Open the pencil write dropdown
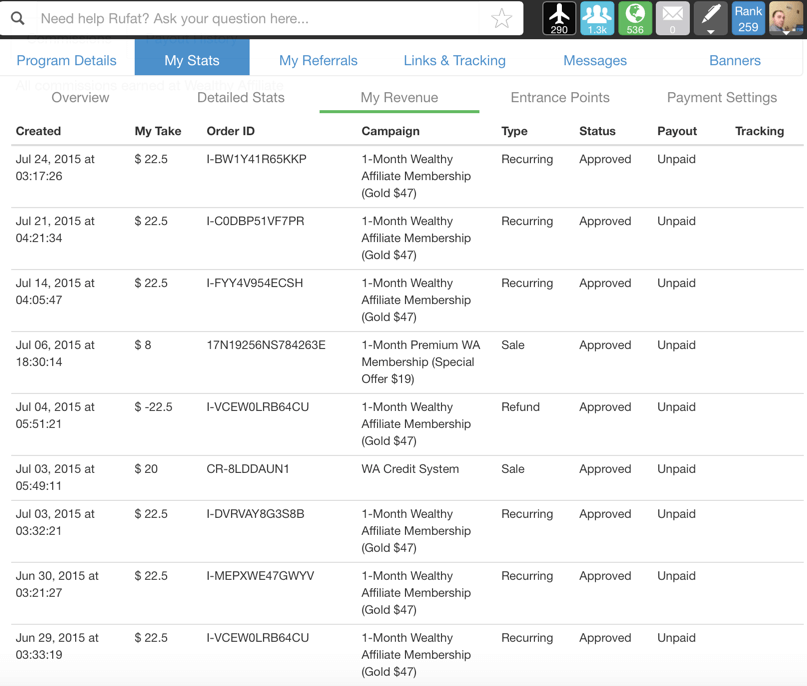Image resolution: width=807 pixels, height=686 pixels. tap(710, 19)
